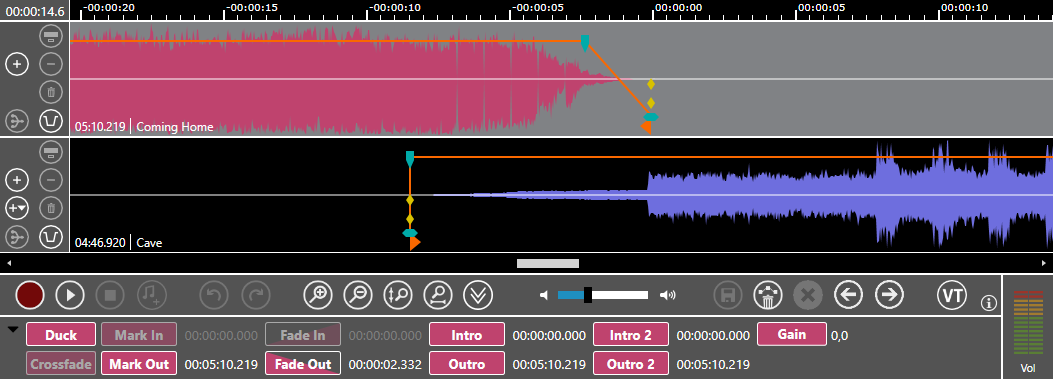The image size is (1053, 379).
Task: Click the Fade In button
Action: point(303,335)
